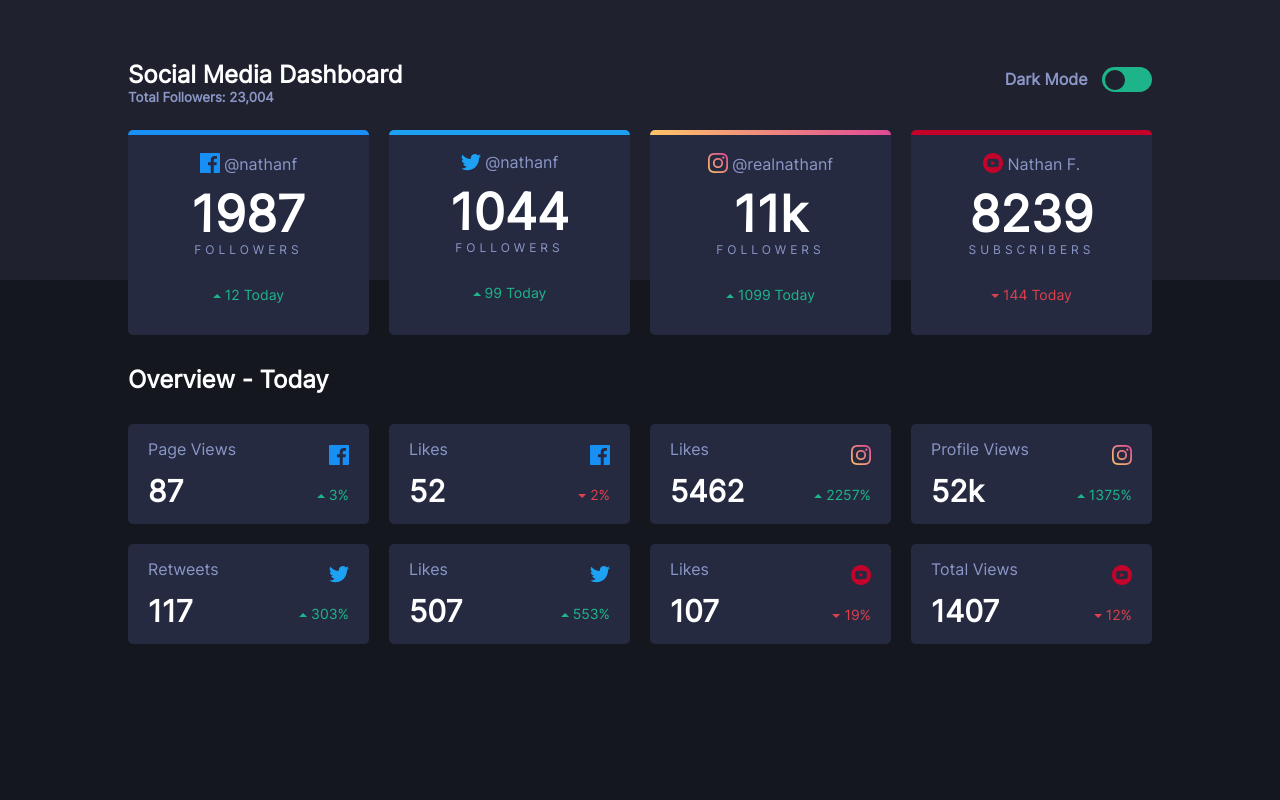
Task: Click the 2% decrease indicator
Action: pyautogui.click(x=594, y=495)
